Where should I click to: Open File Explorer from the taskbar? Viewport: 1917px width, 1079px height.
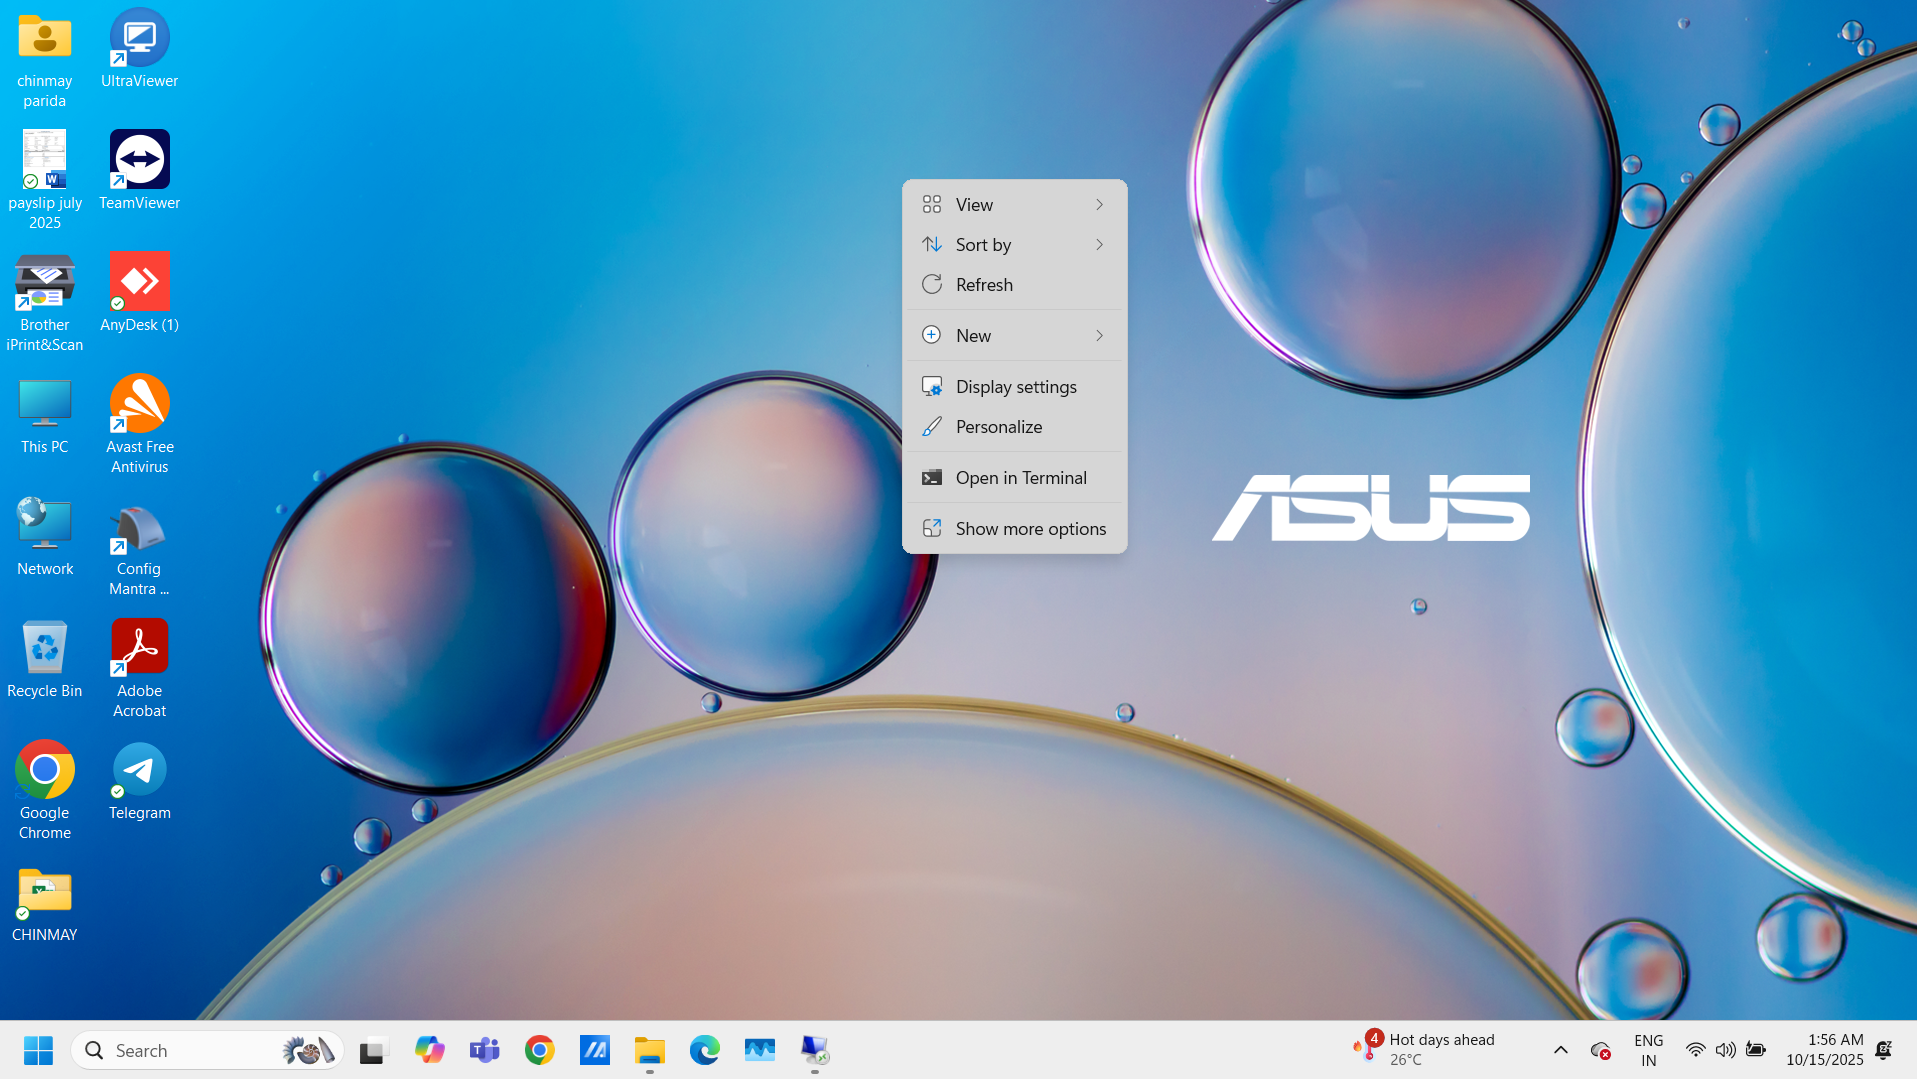click(x=649, y=1050)
